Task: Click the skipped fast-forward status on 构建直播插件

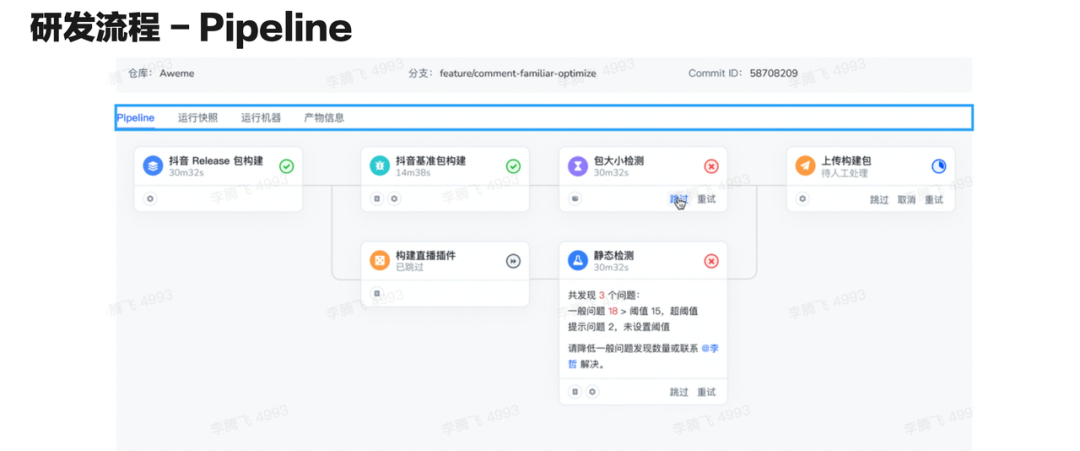Action: click(513, 261)
